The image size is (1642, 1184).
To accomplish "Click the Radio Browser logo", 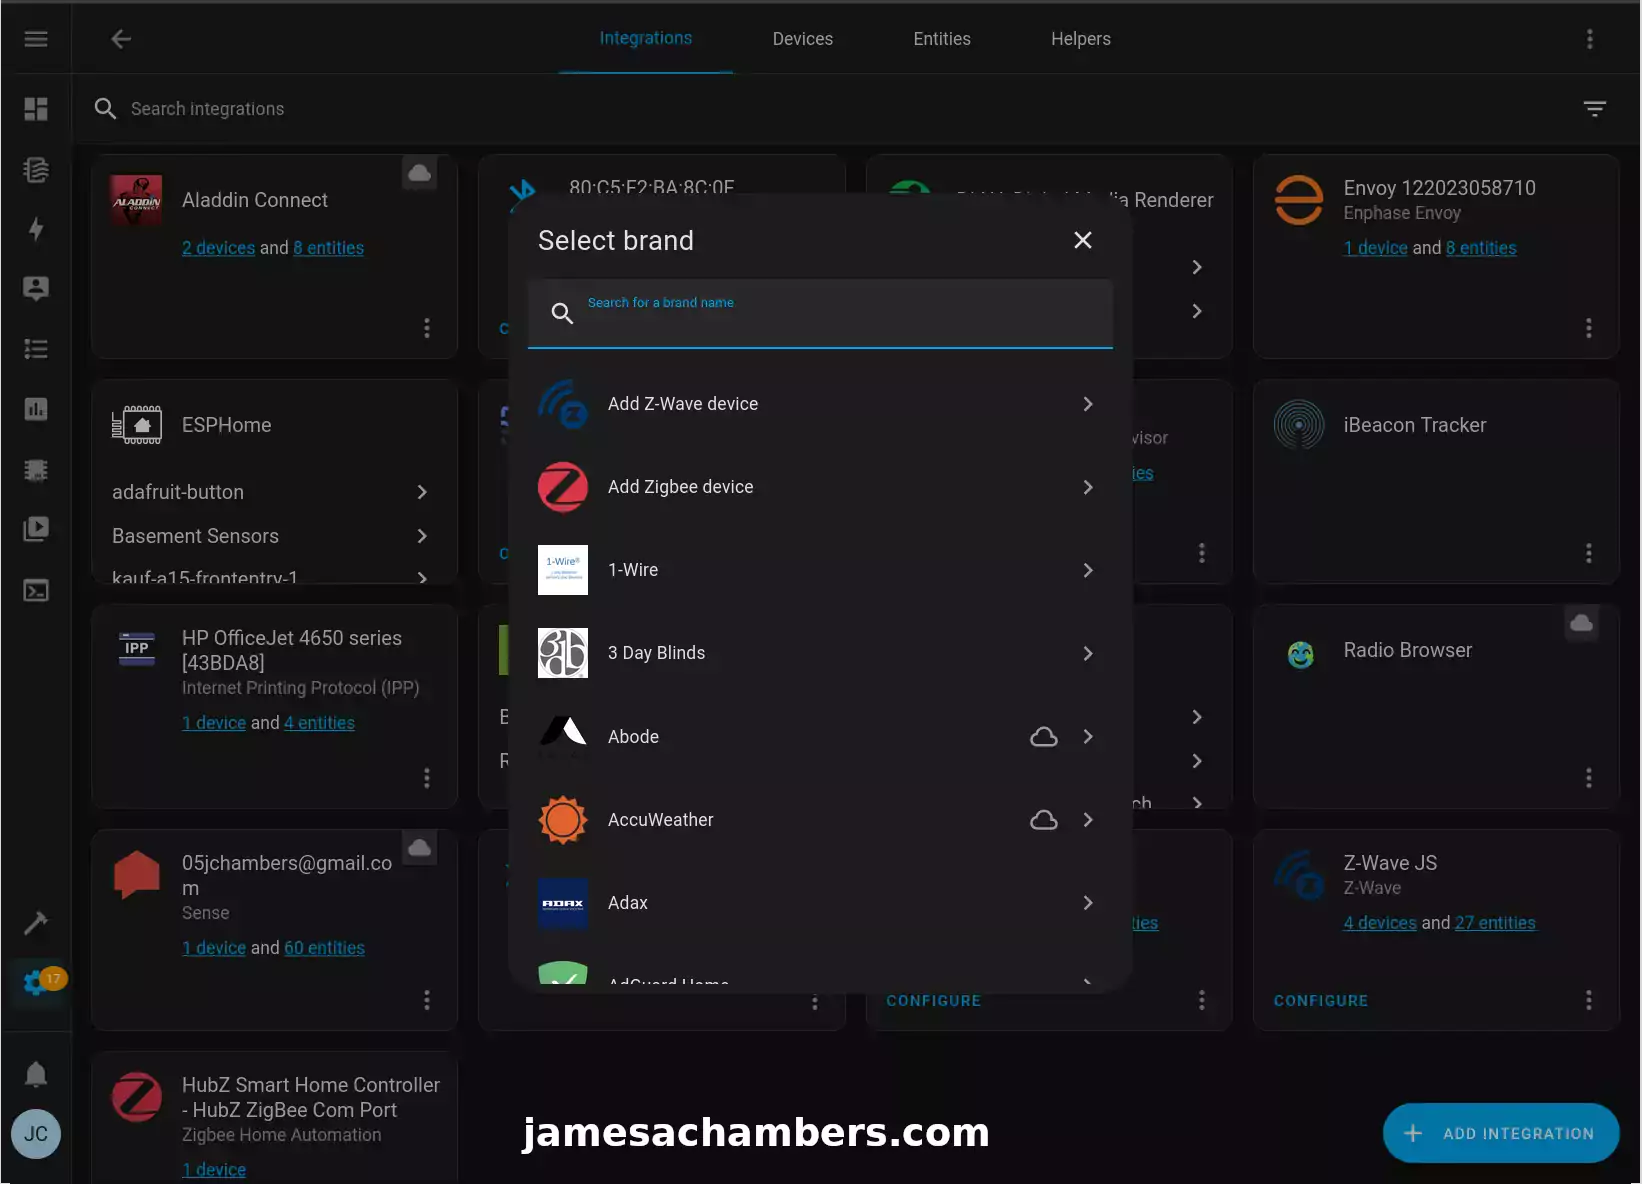I will point(1301,655).
